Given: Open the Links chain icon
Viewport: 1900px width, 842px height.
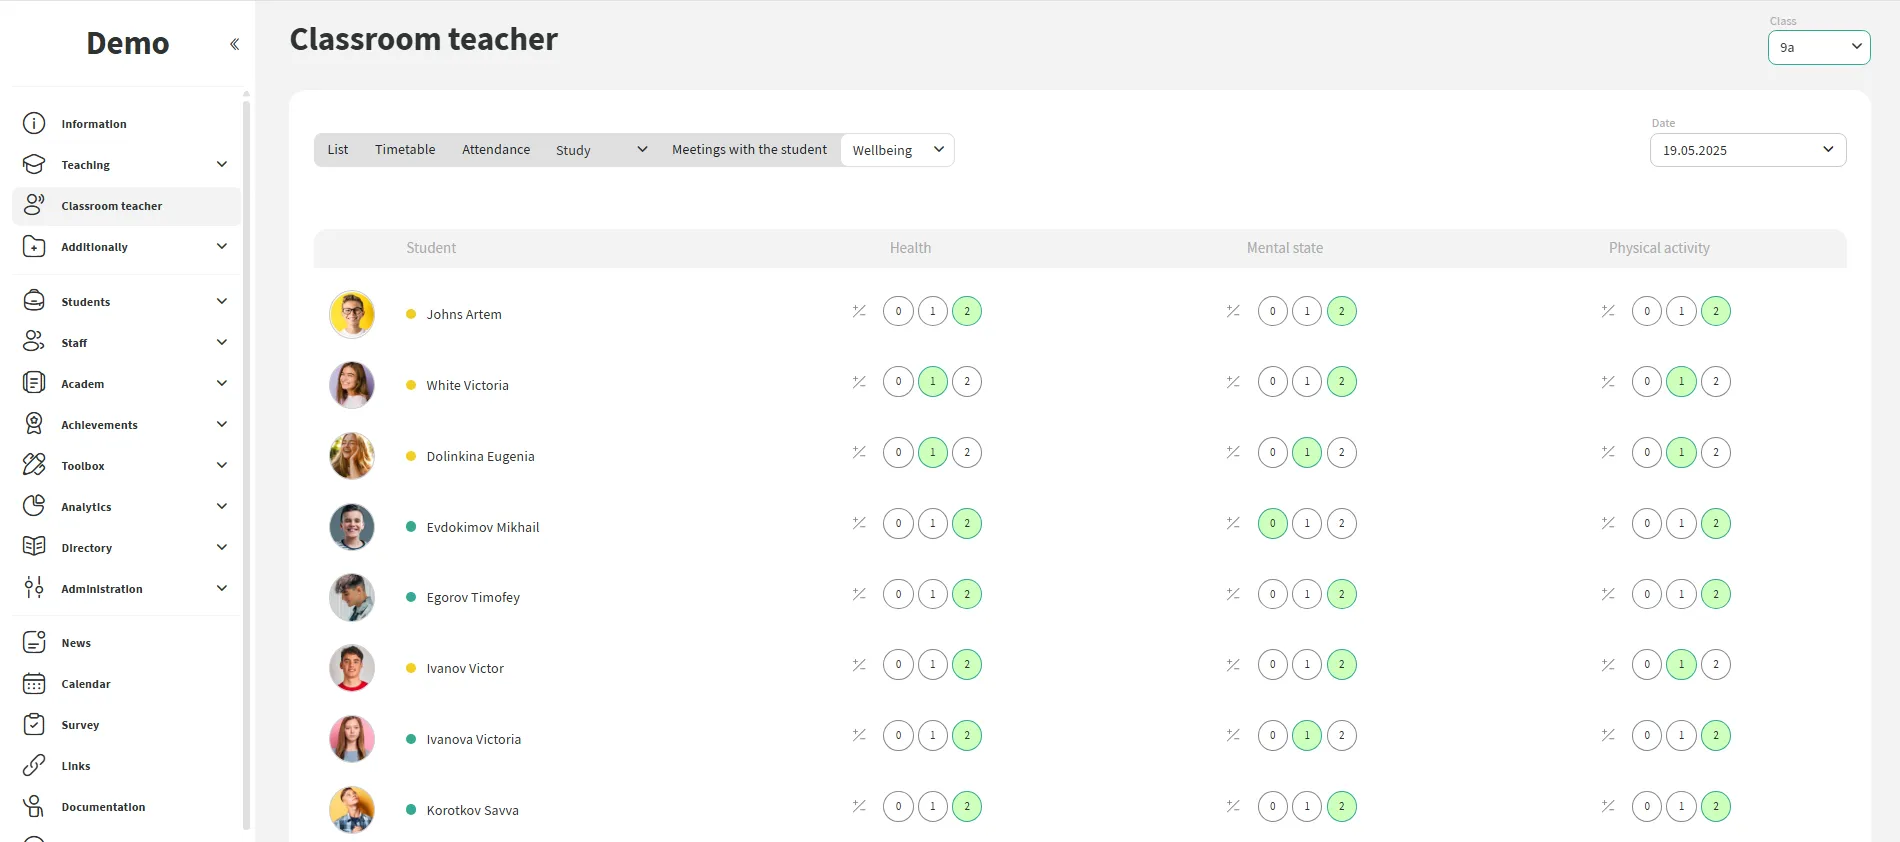Looking at the screenshot, I should coord(34,766).
